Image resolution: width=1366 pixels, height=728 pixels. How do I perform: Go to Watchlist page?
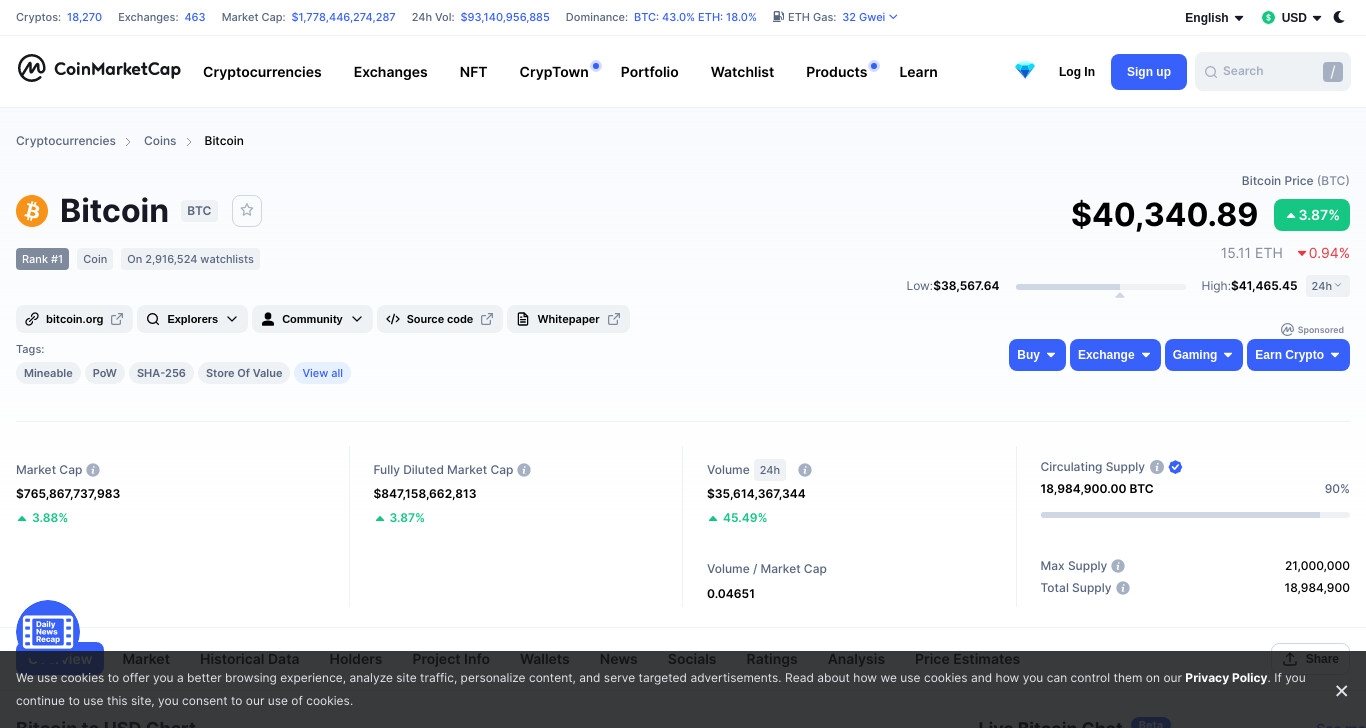[742, 72]
